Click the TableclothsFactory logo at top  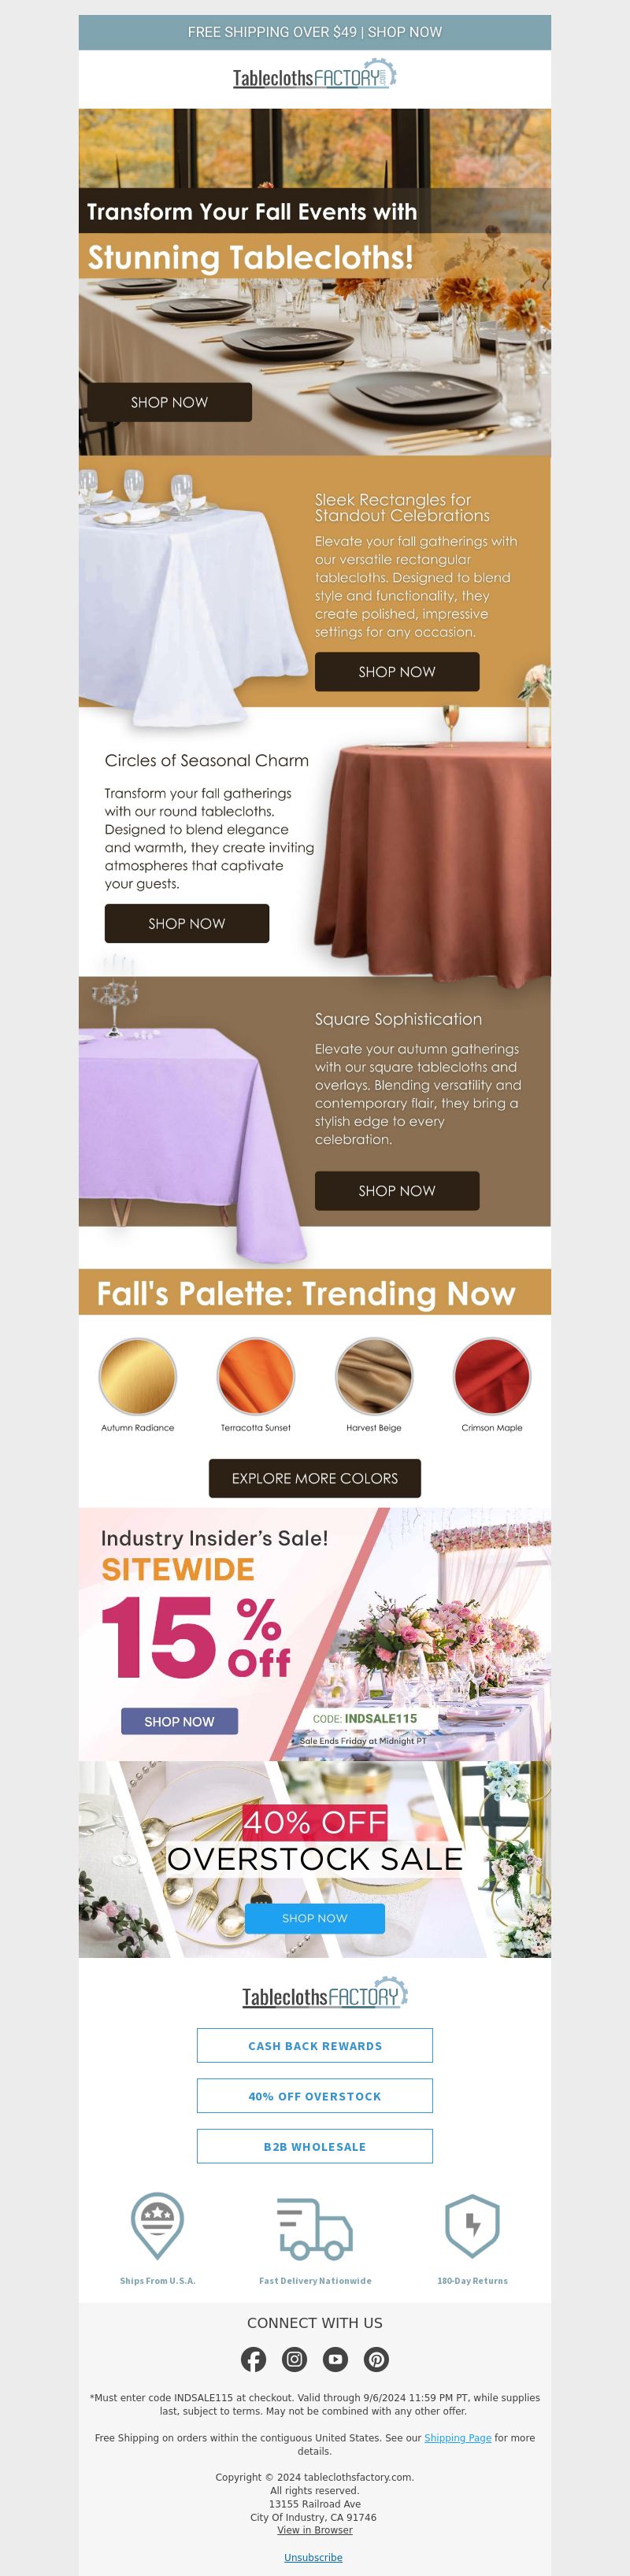pos(315,76)
